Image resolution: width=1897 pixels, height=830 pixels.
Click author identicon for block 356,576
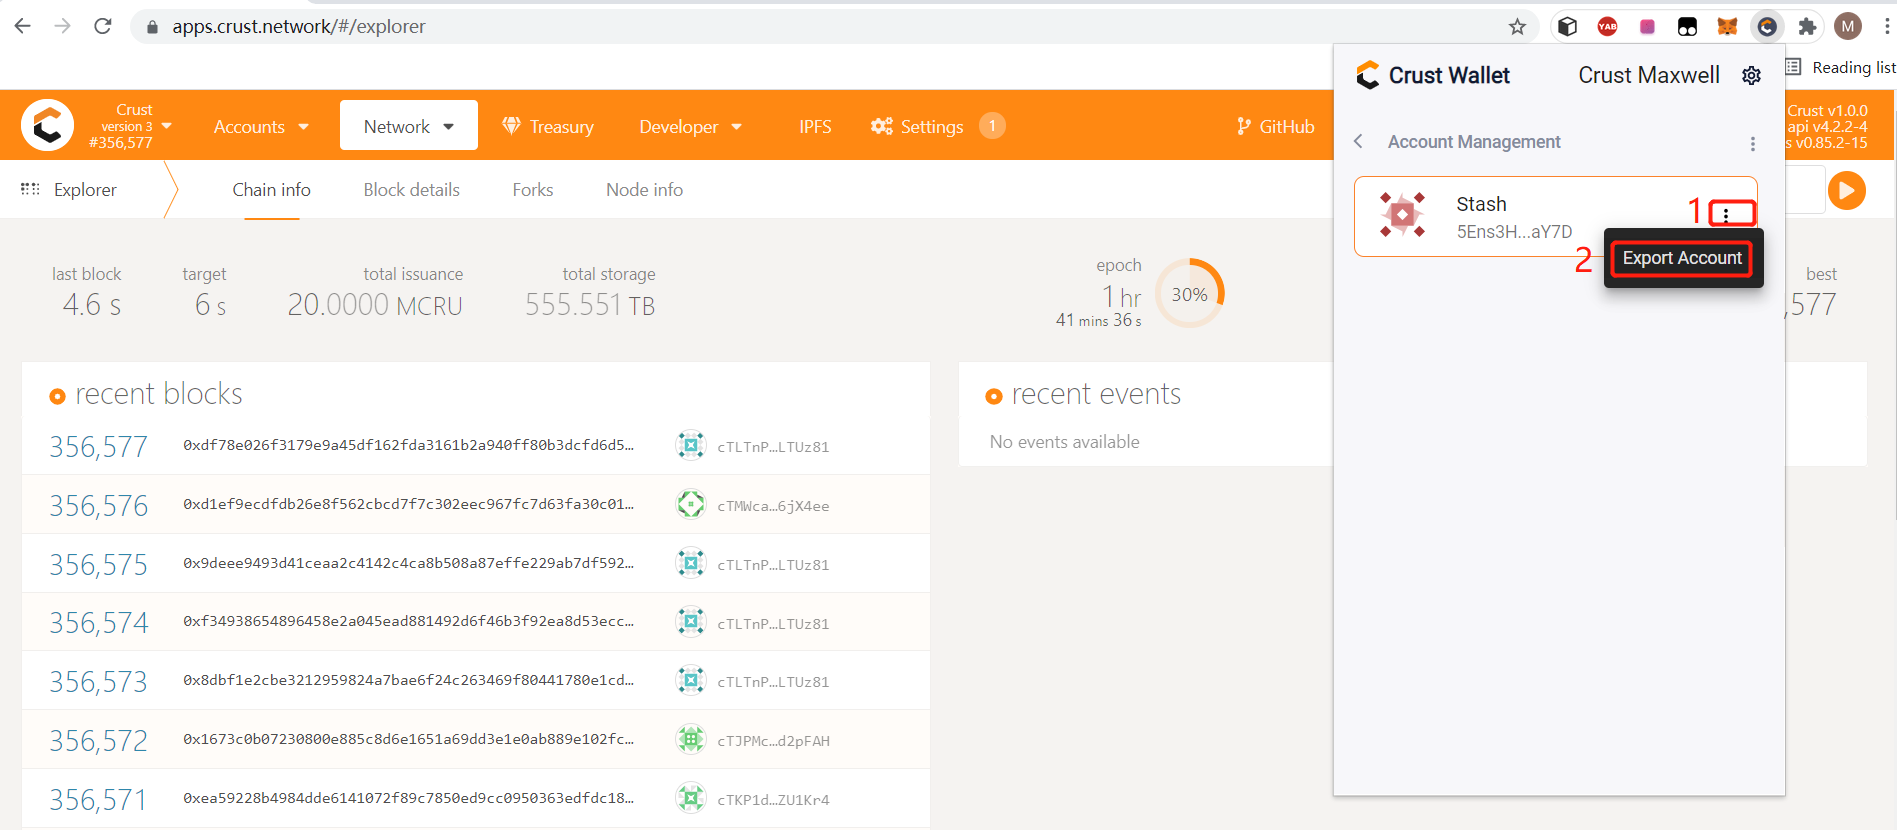tap(691, 504)
